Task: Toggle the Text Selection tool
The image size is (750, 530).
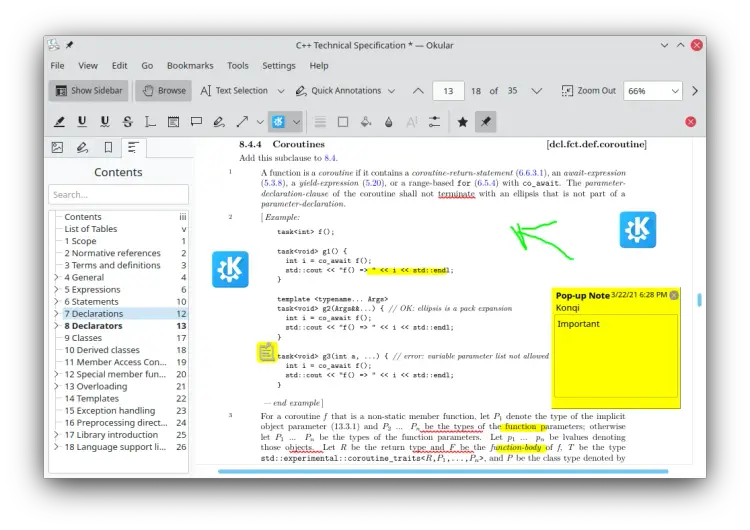Action: [x=234, y=91]
